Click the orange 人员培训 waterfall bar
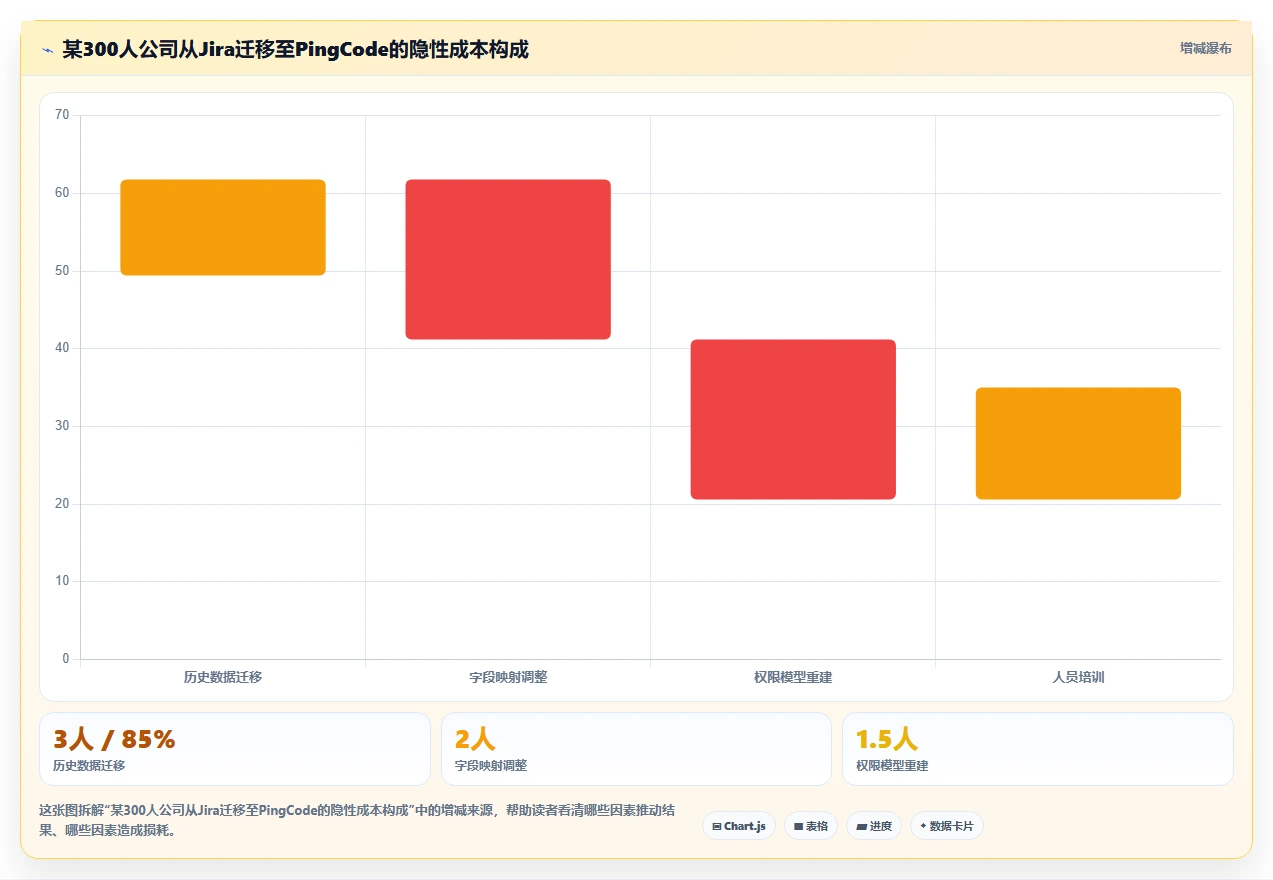The height and width of the screenshot is (880, 1273). click(1078, 443)
